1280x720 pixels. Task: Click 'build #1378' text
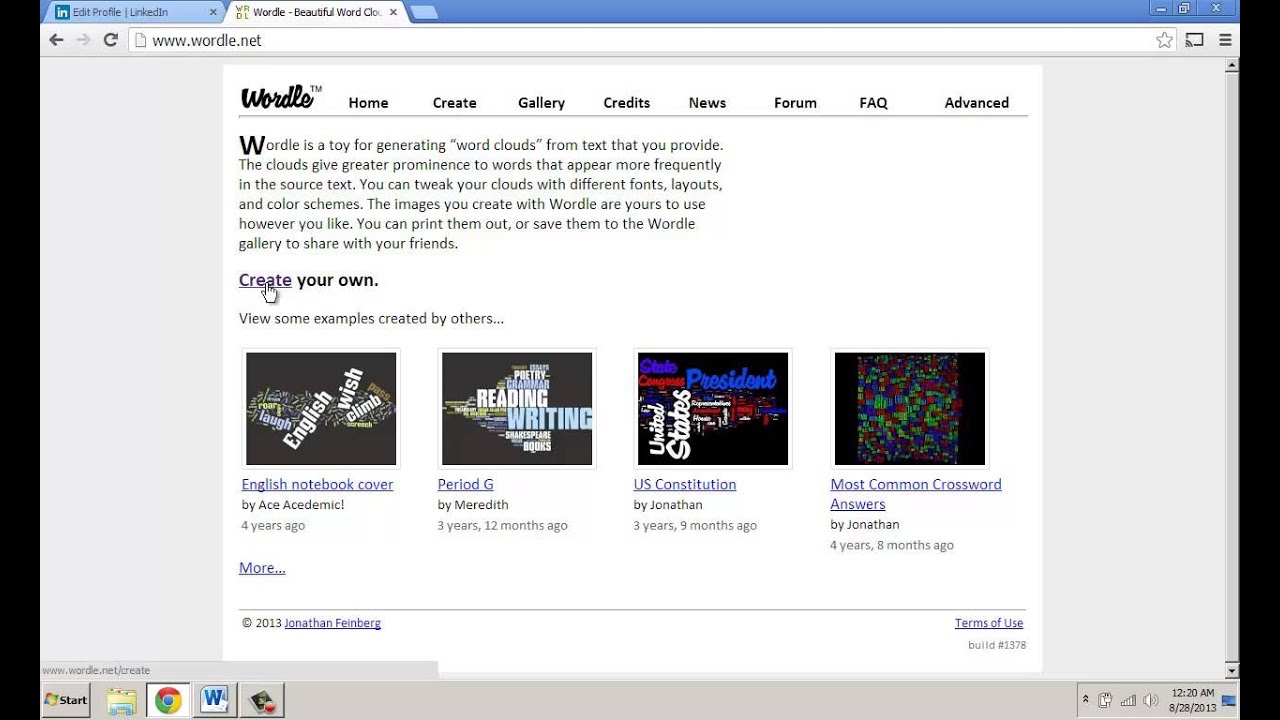pos(997,645)
